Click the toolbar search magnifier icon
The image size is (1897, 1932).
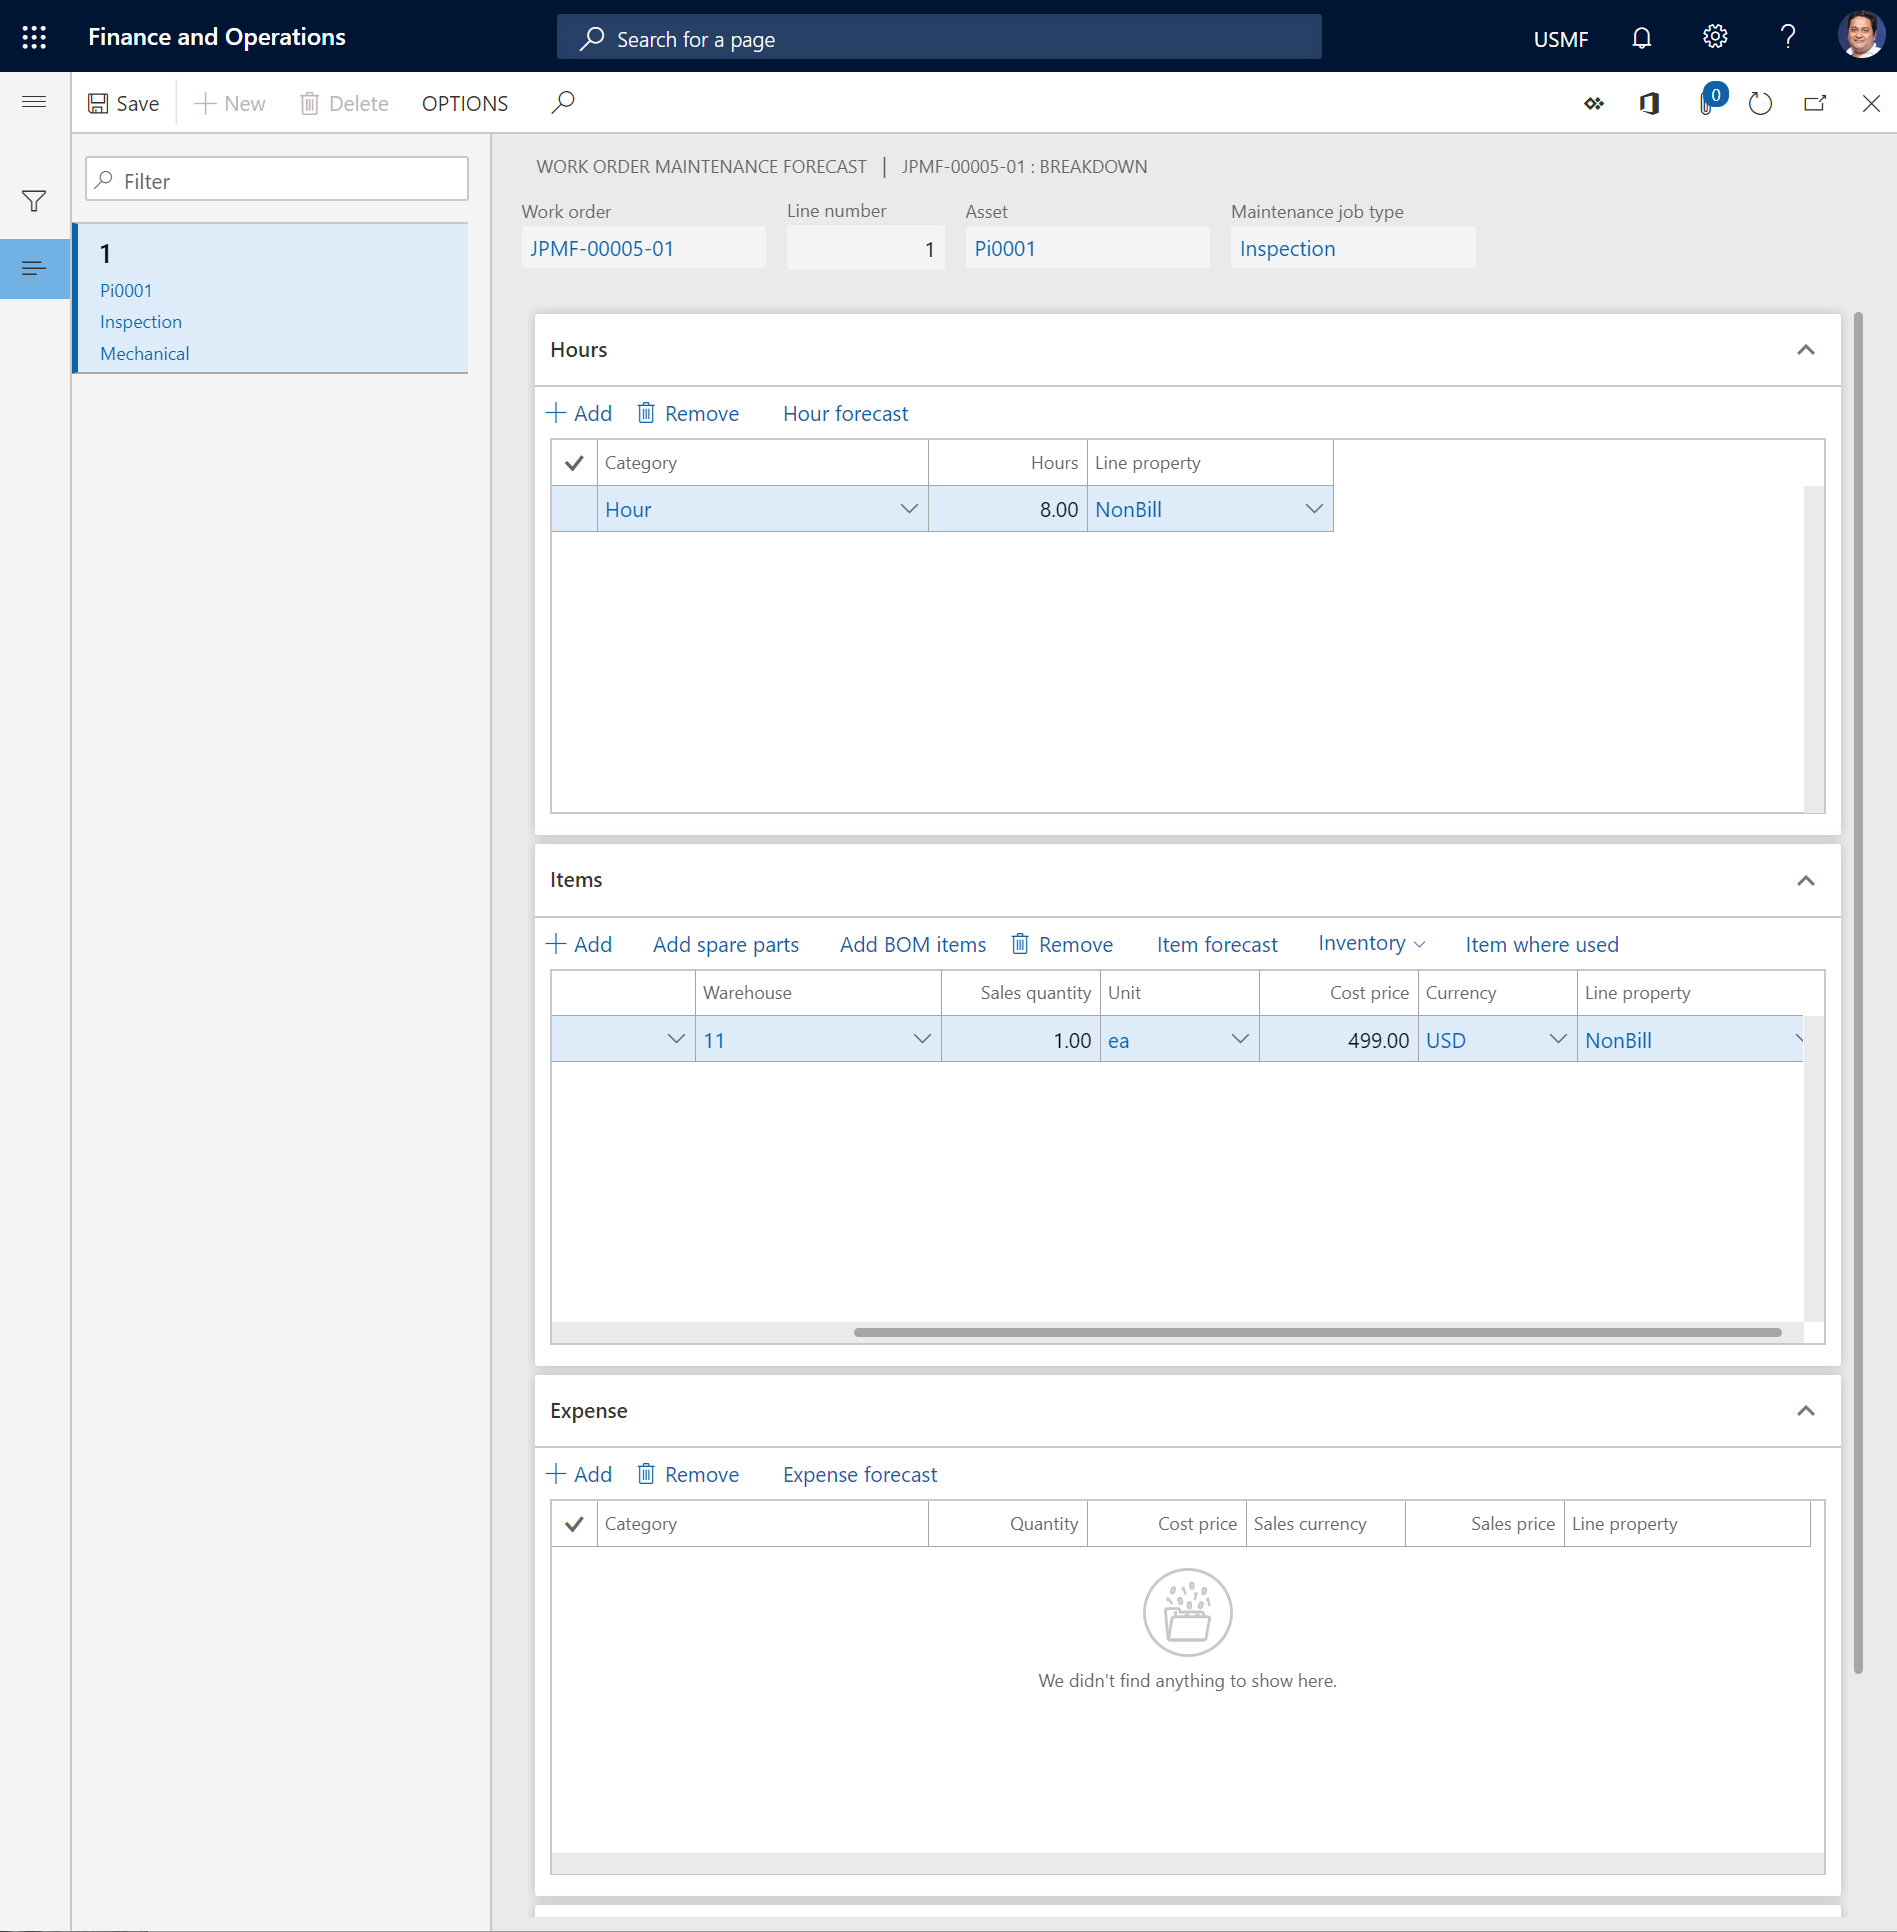[x=563, y=102]
